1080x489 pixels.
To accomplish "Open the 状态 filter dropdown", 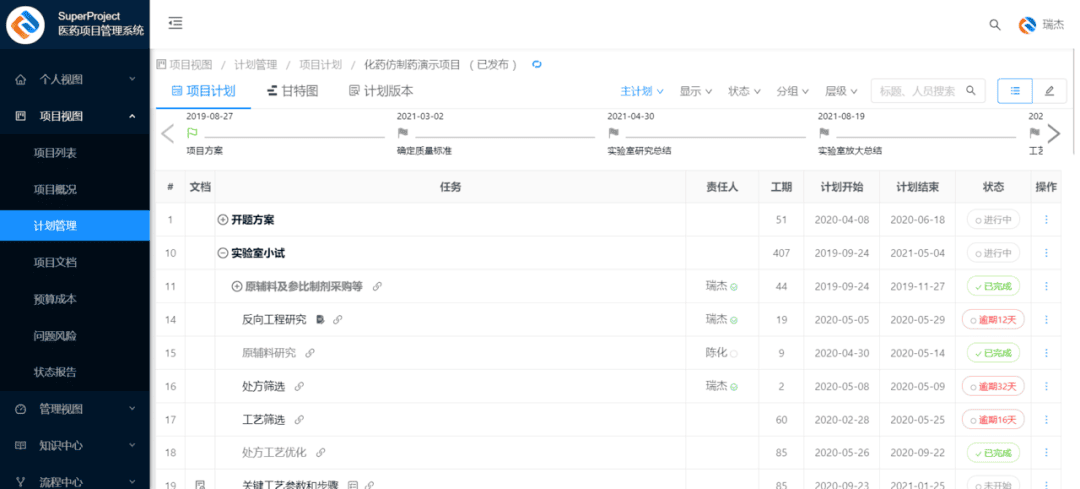I will click(x=744, y=91).
